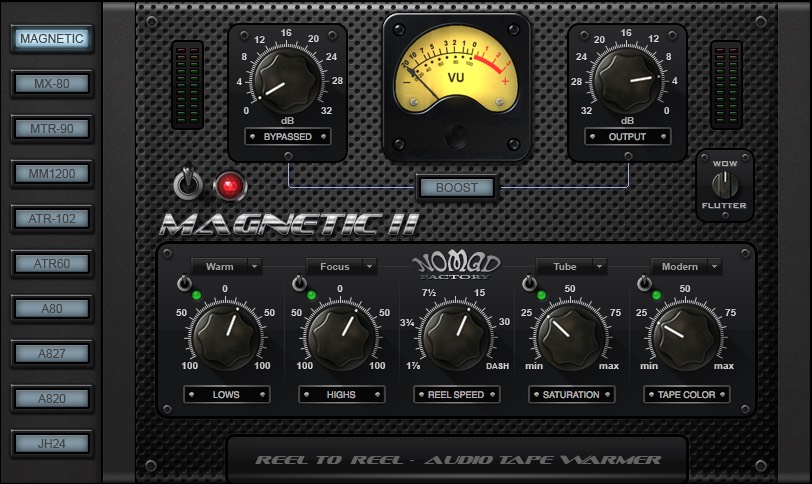Click the 30 reel speed marking
Viewport: 812px width, 484px height.
tap(504, 321)
